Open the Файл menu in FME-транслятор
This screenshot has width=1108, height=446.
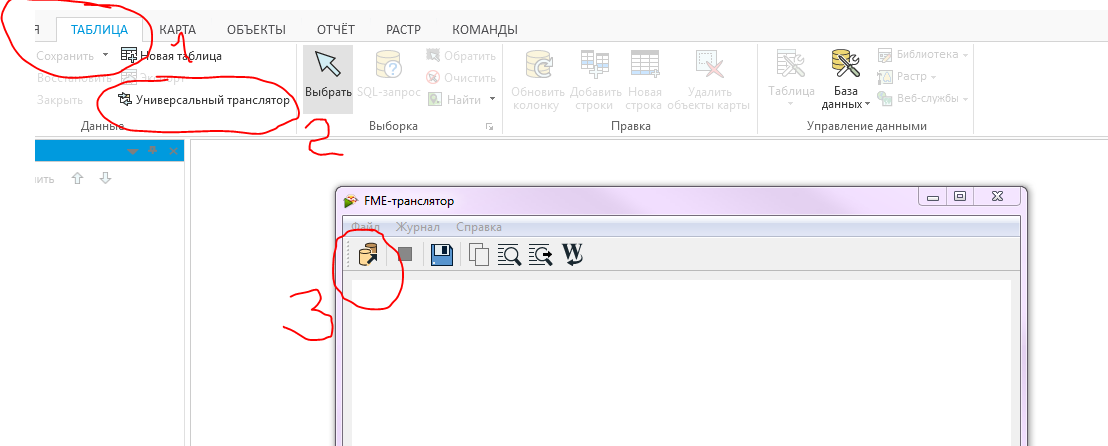coord(365,228)
